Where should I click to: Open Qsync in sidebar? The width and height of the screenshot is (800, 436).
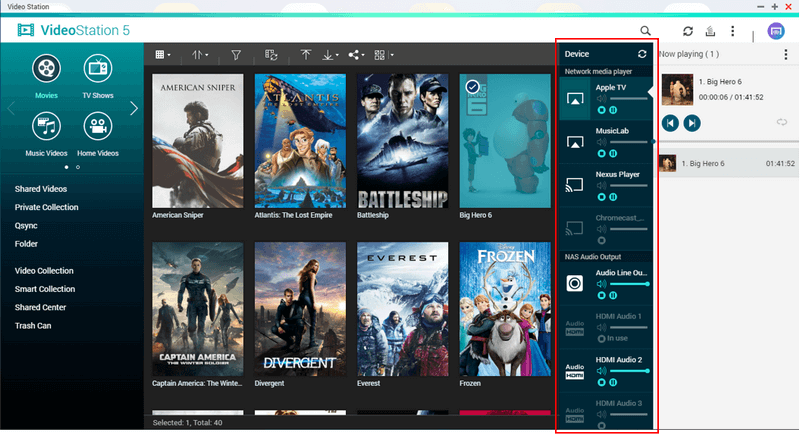(x=26, y=225)
